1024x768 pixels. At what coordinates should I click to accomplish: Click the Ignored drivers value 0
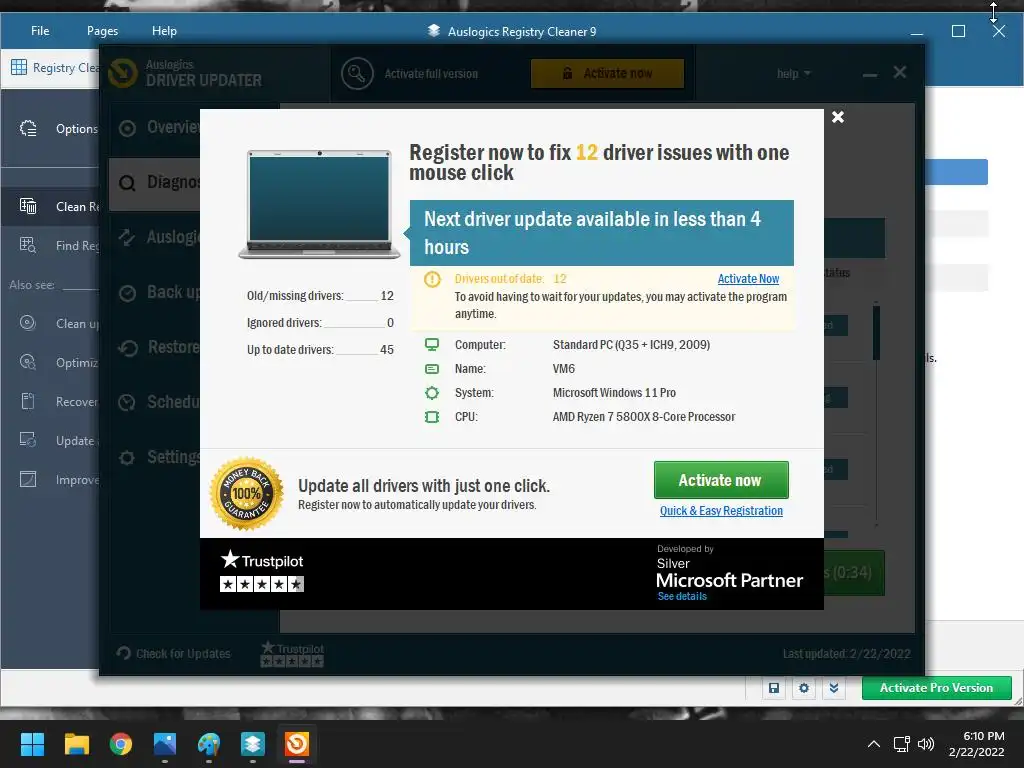click(390, 323)
